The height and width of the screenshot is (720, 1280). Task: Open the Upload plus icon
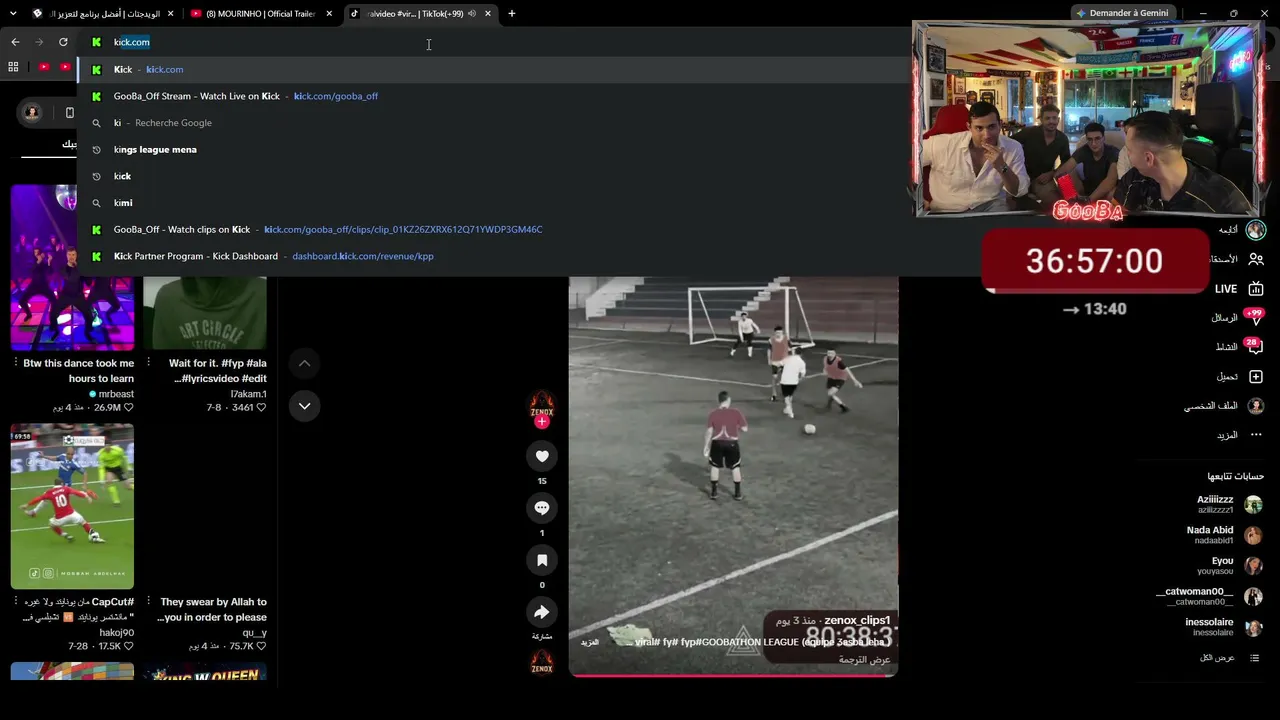click(1256, 377)
